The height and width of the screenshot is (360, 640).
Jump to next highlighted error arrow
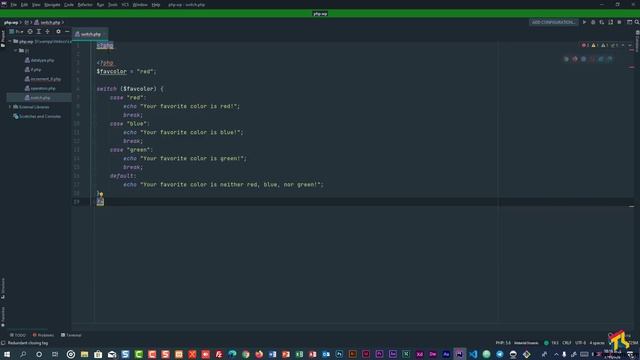coord(630,45)
